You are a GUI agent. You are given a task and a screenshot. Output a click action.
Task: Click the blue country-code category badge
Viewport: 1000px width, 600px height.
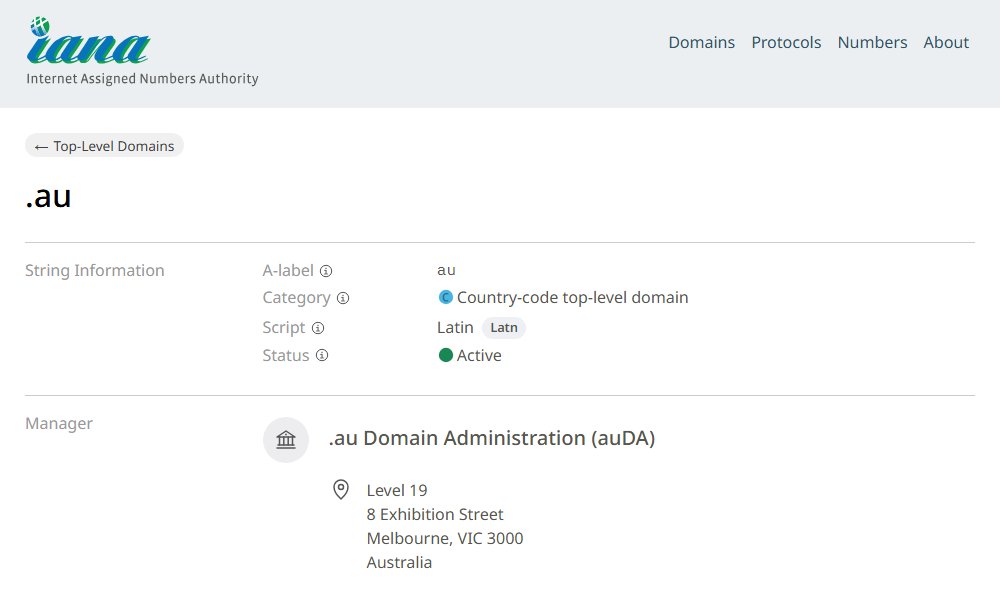pyautogui.click(x=446, y=297)
